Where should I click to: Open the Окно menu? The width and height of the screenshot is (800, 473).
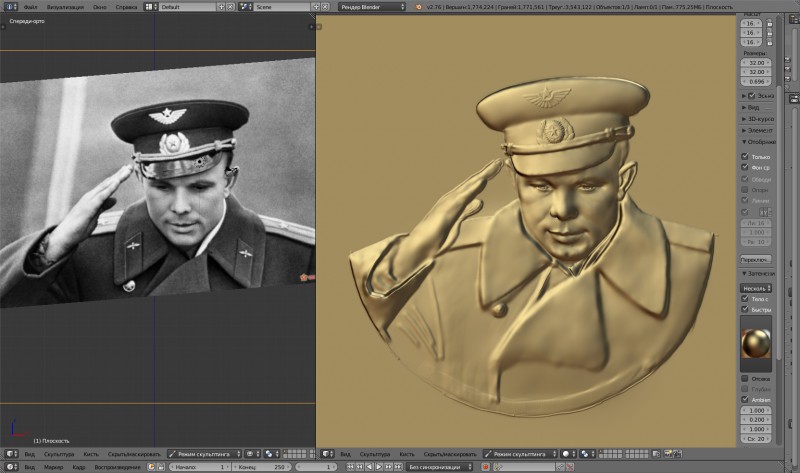[x=99, y=7]
